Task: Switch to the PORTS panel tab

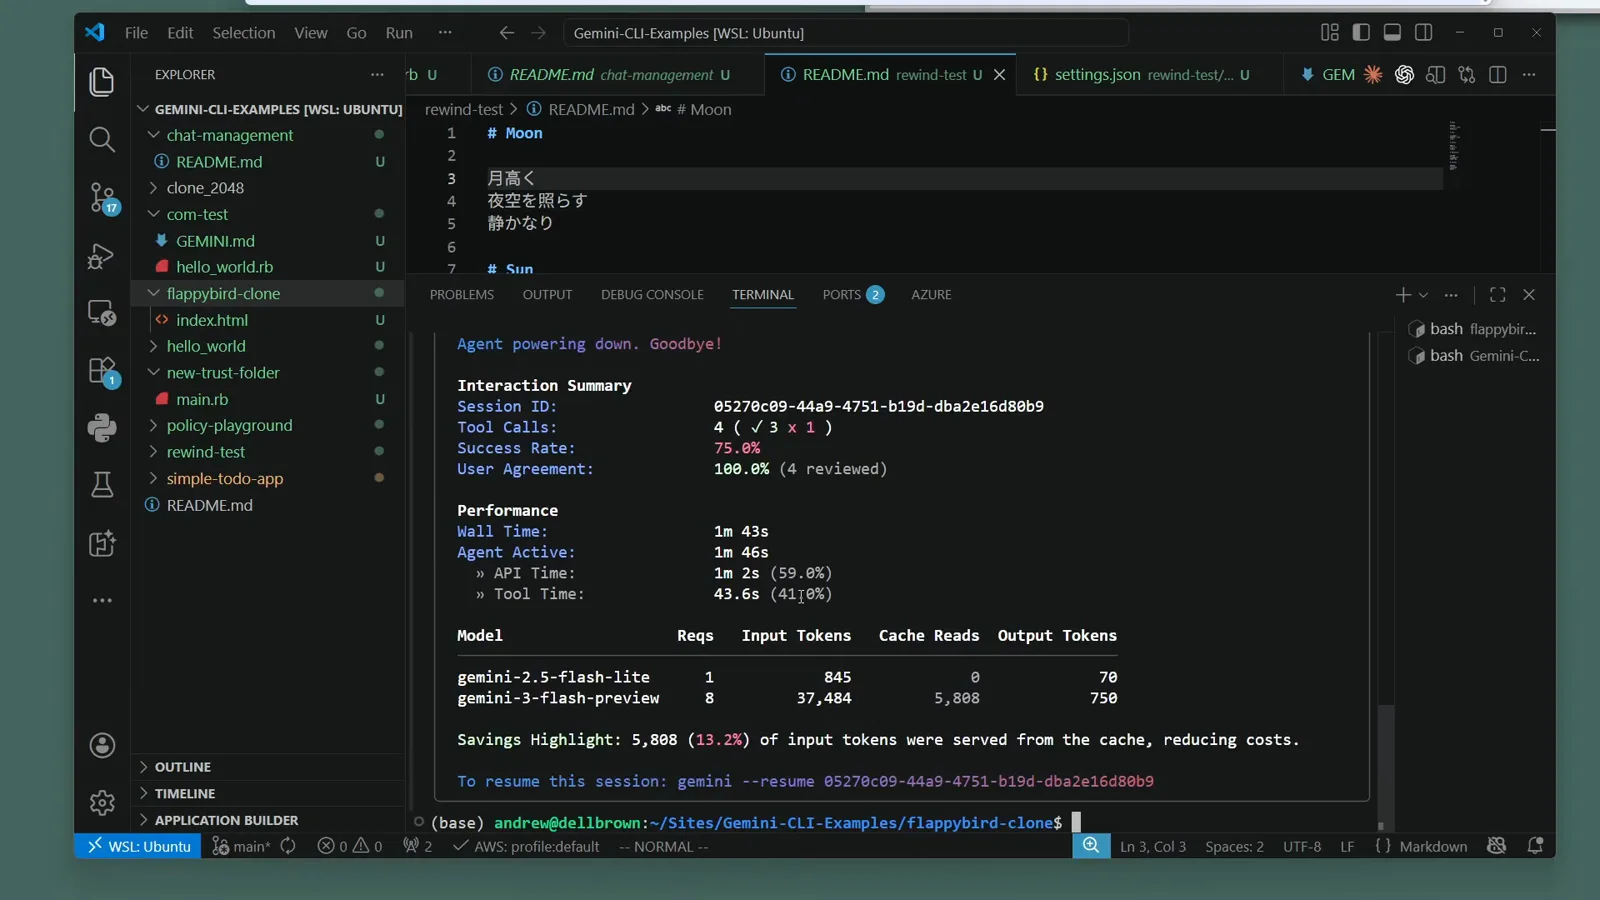Action: point(853,295)
